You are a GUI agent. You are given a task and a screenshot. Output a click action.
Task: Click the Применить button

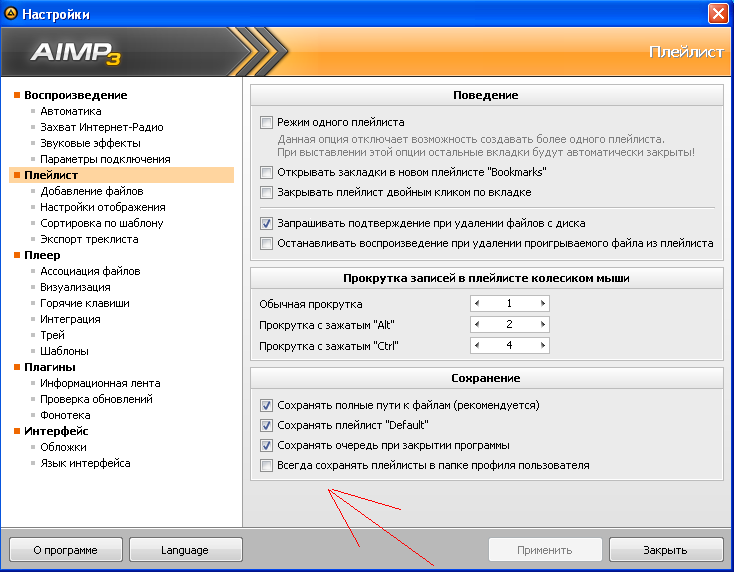[x=545, y=550]
